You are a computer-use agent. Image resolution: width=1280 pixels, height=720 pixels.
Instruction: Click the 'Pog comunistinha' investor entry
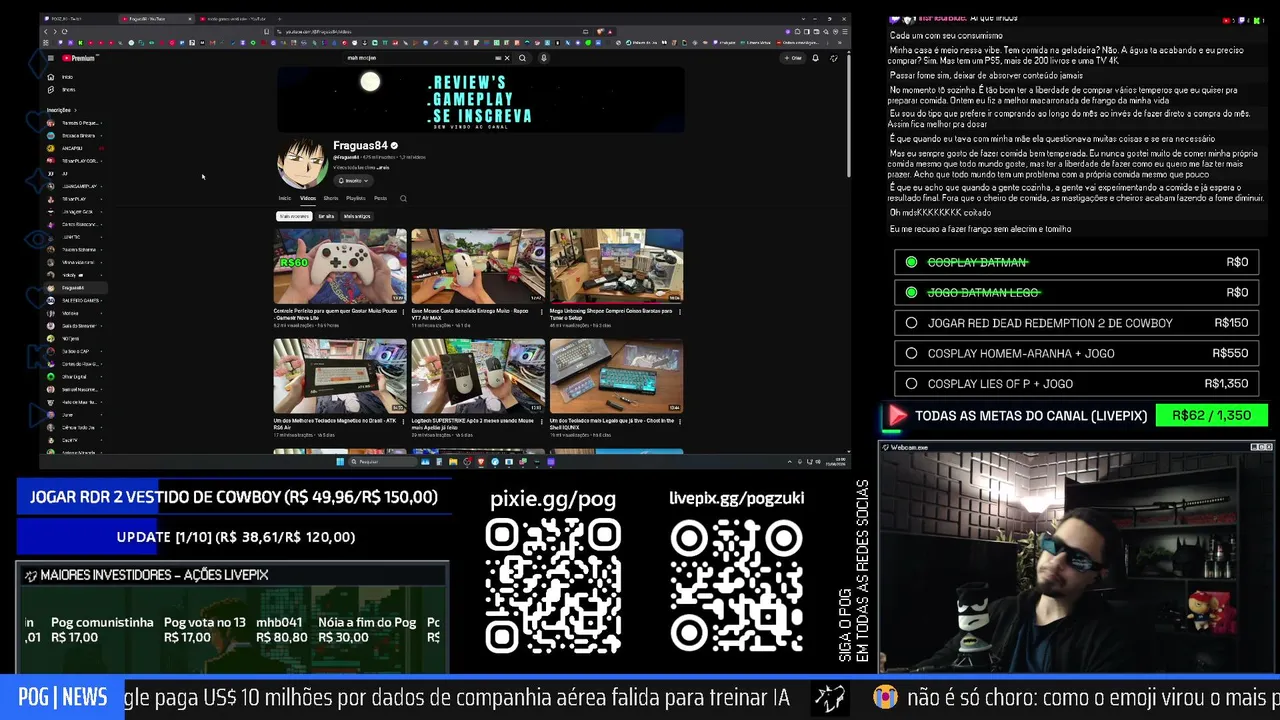tap(102, 629)
